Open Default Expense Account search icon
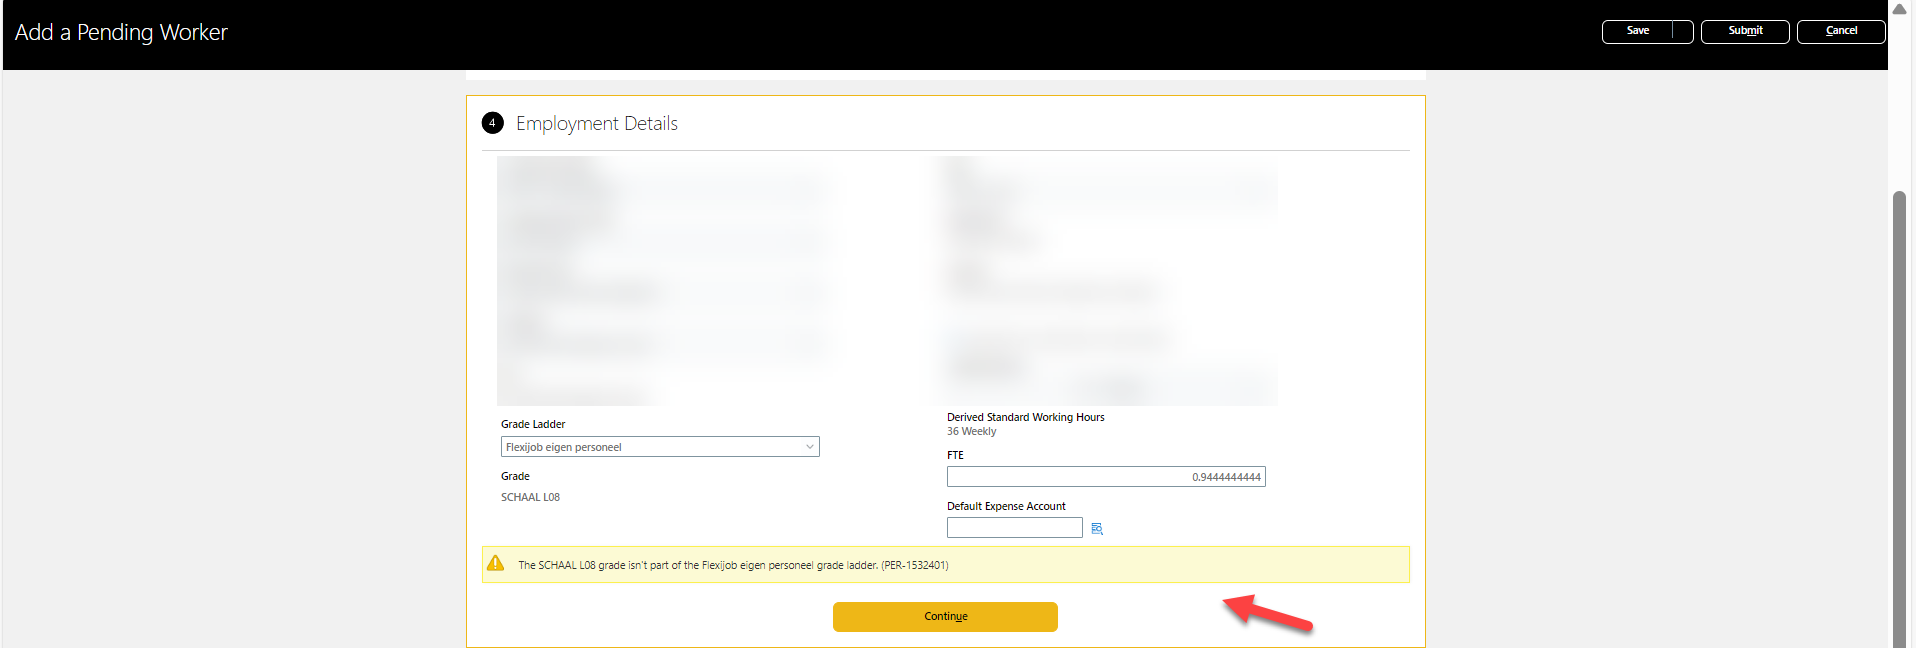The width and height of the screenshot is (1916, 648). tap(1097, 529)
